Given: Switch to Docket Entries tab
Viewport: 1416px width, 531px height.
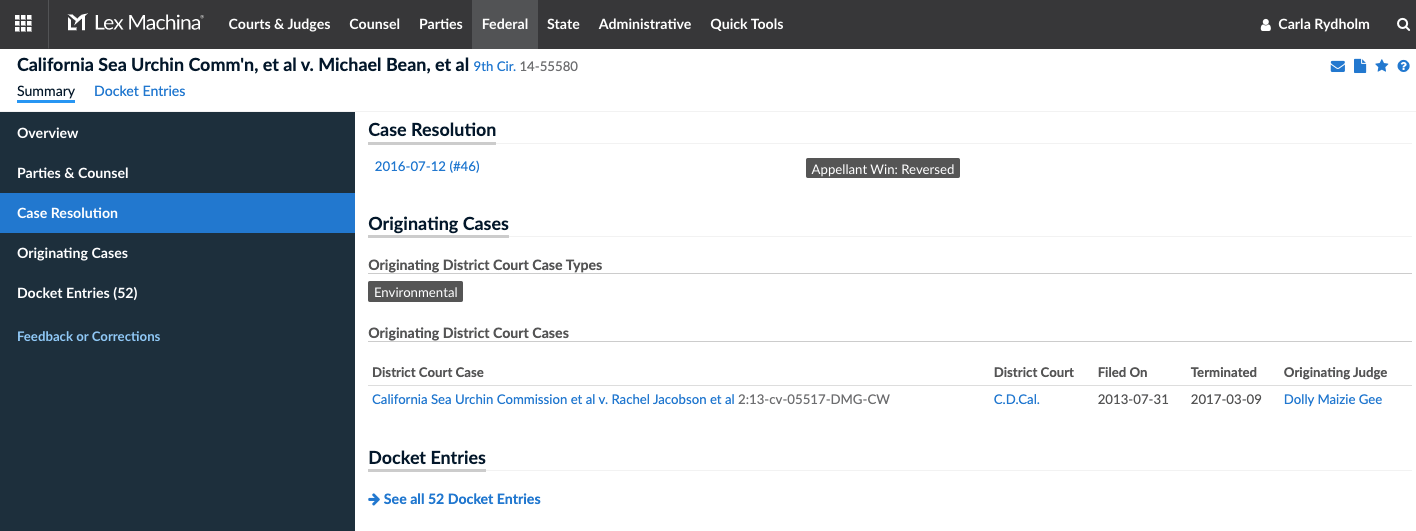Looking at the screenshot, I should [x=140, y=91].
